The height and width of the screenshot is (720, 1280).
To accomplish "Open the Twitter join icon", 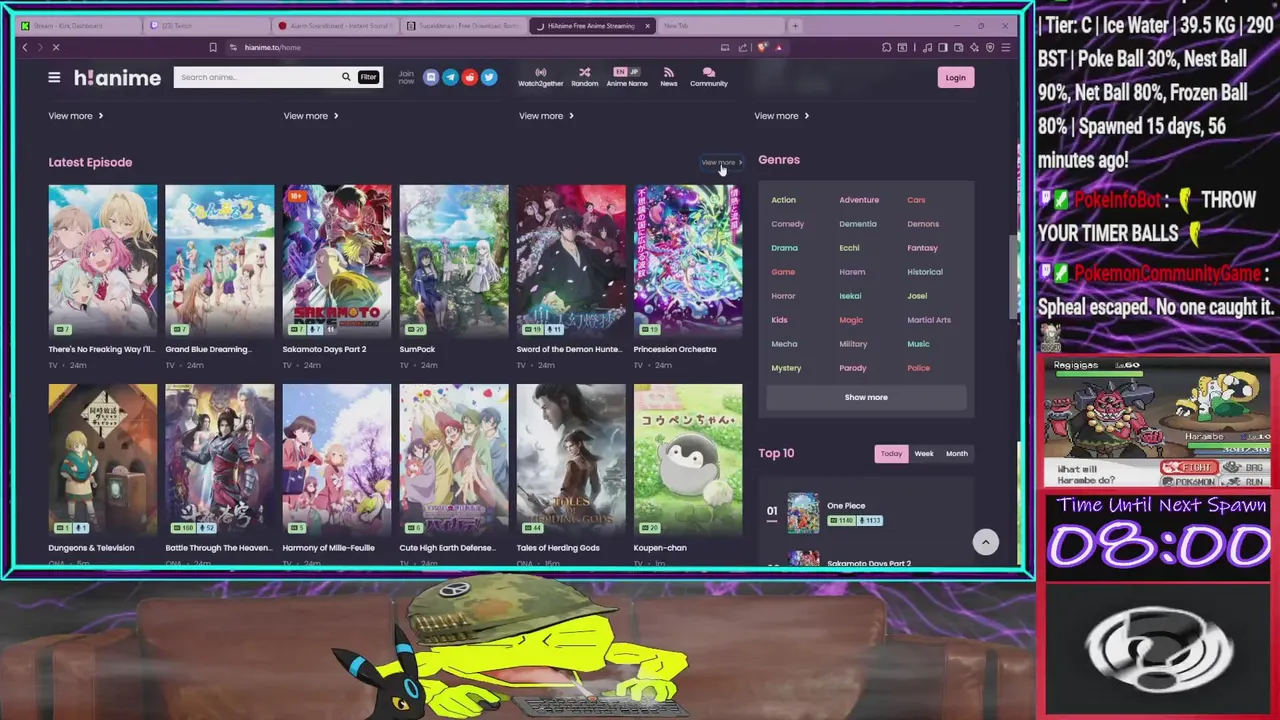I will coord(489,77).
